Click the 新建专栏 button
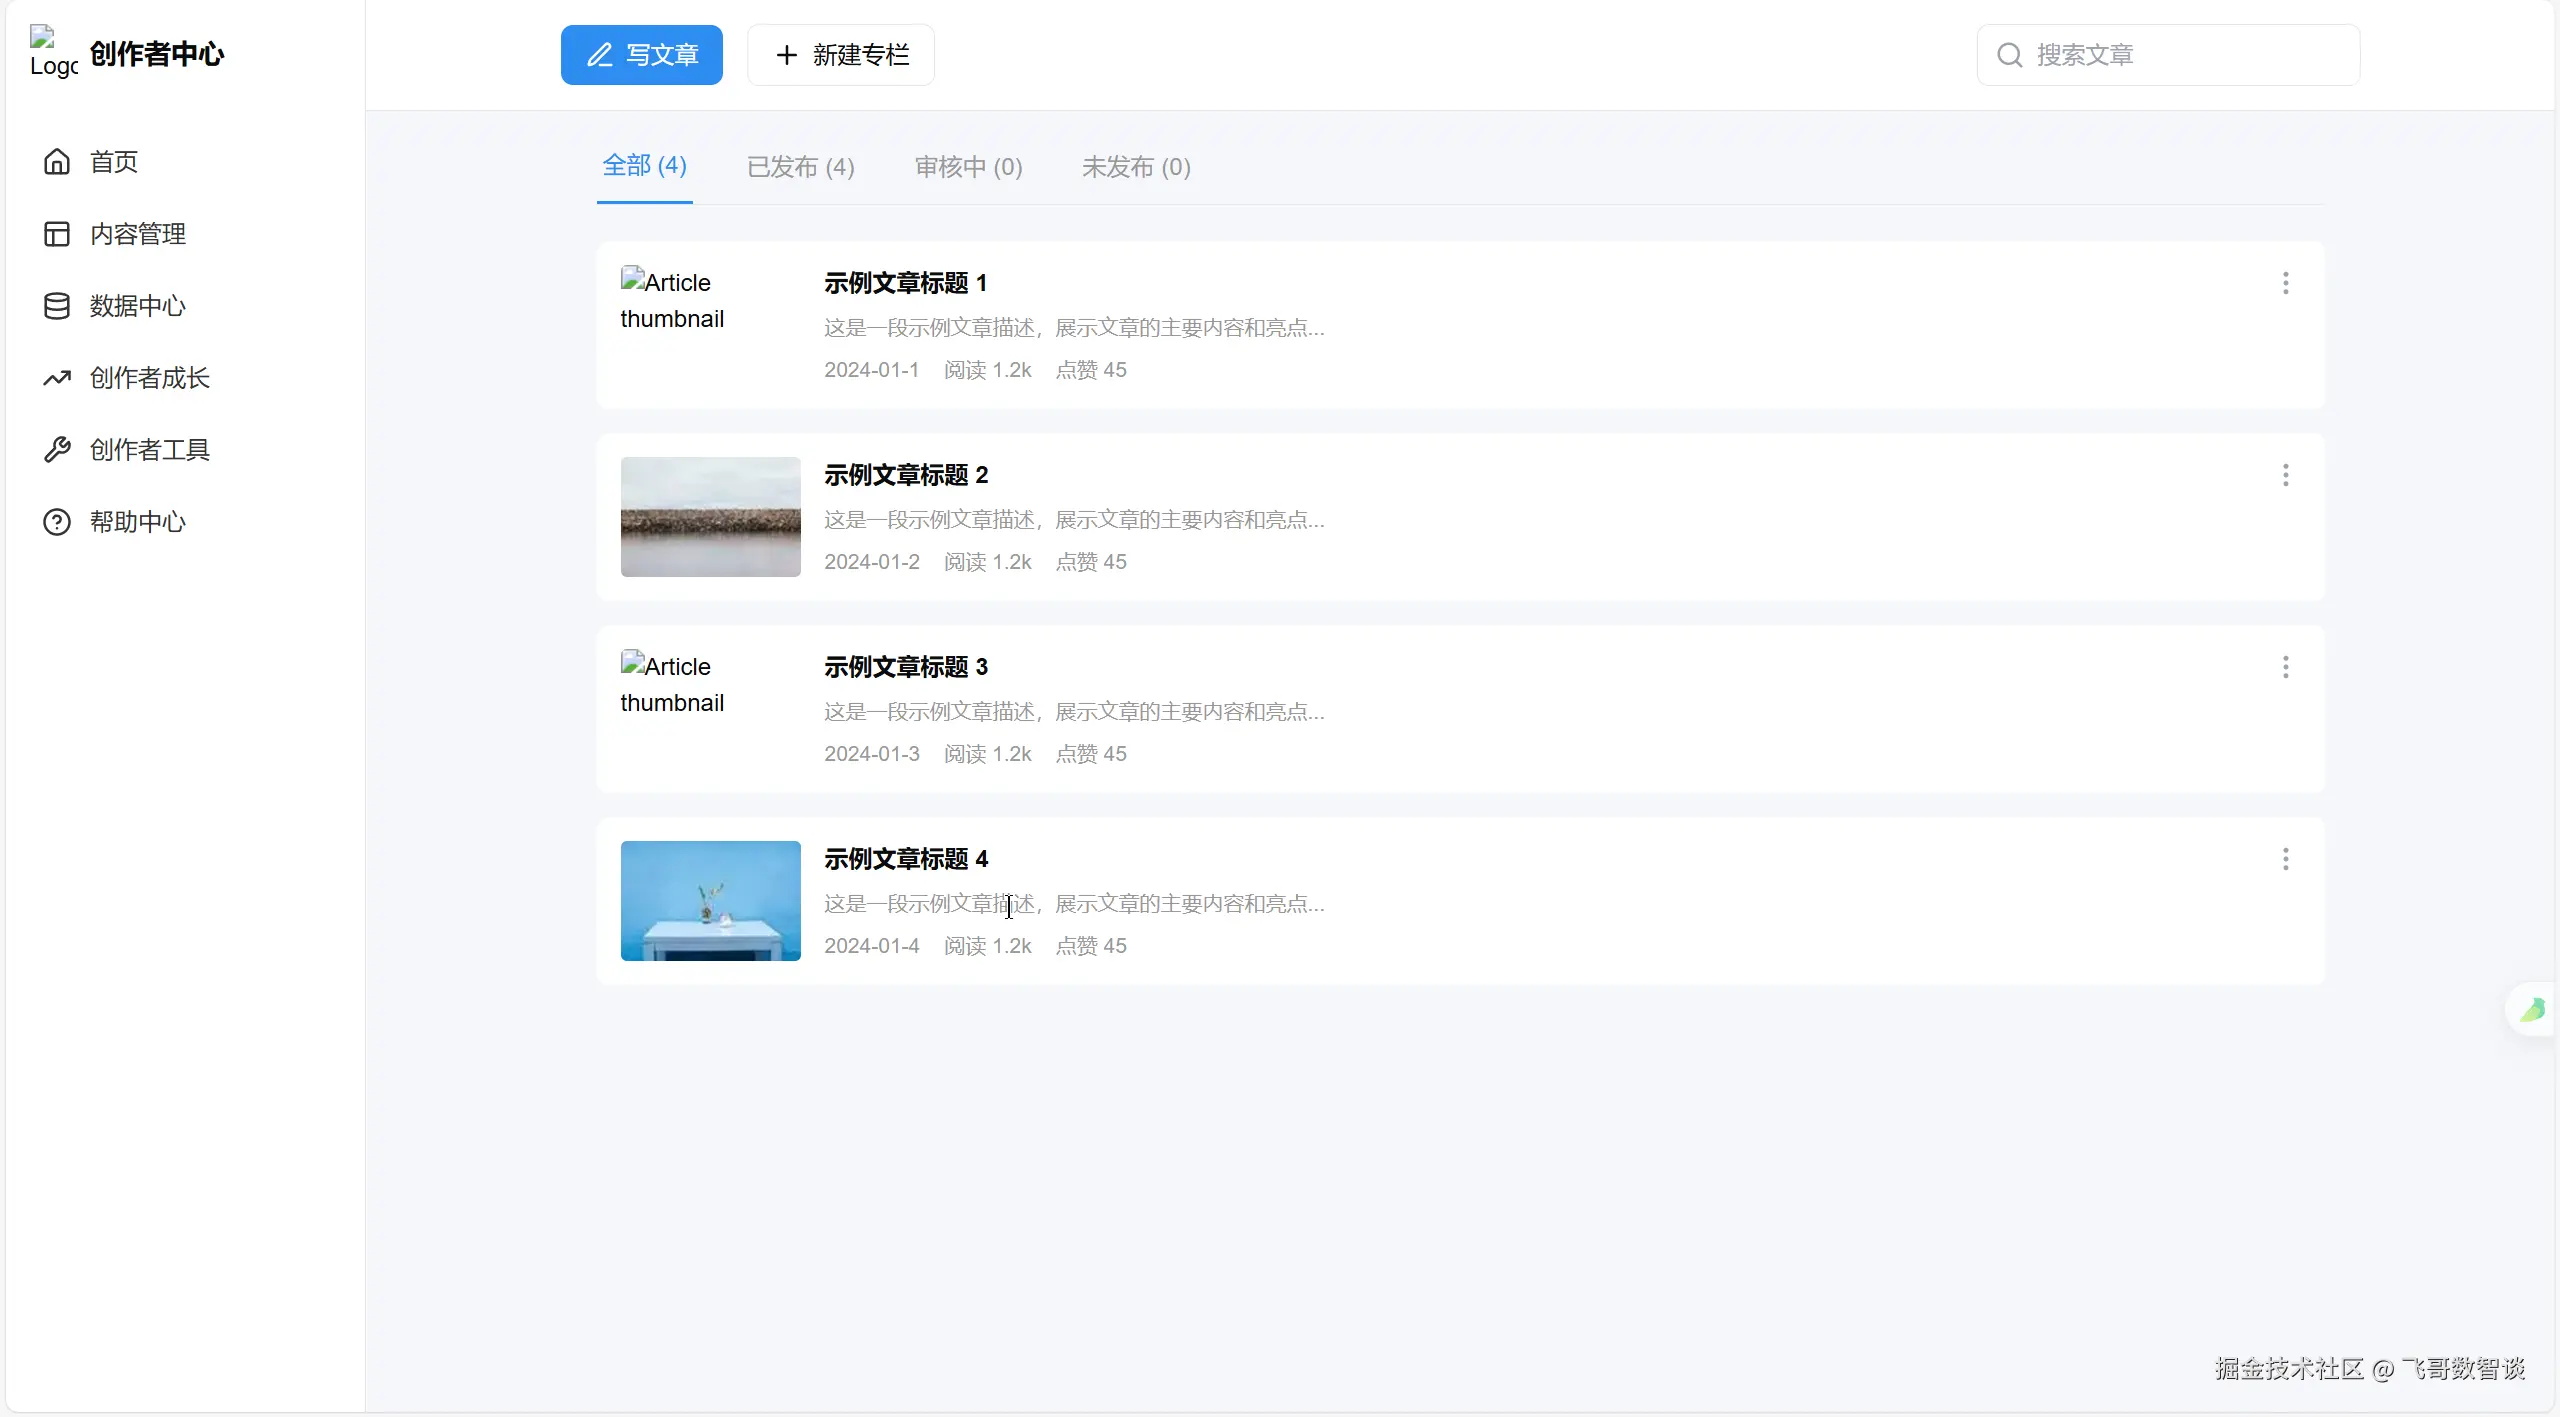The width and height of the screenshot is (2560, 1417). (841, 55)
